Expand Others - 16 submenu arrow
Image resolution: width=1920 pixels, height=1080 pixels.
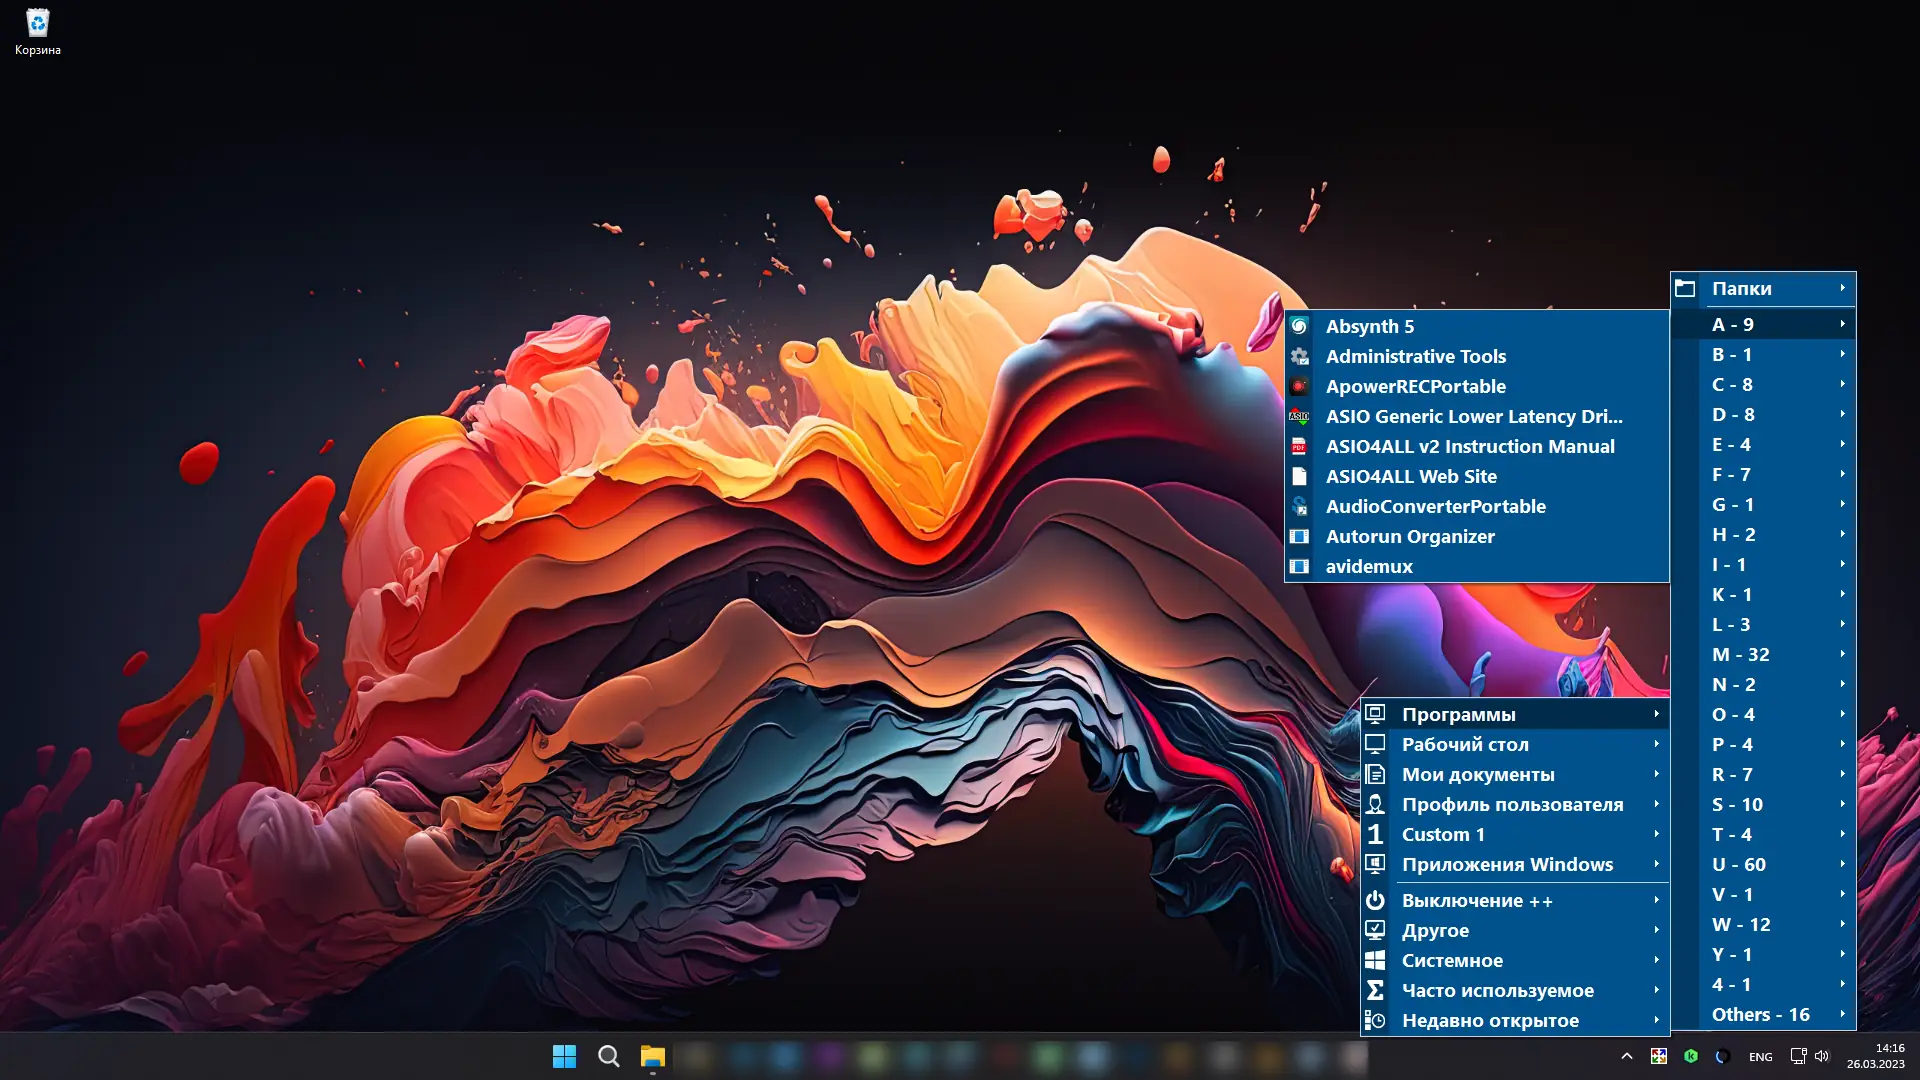coord(1842,1014)
